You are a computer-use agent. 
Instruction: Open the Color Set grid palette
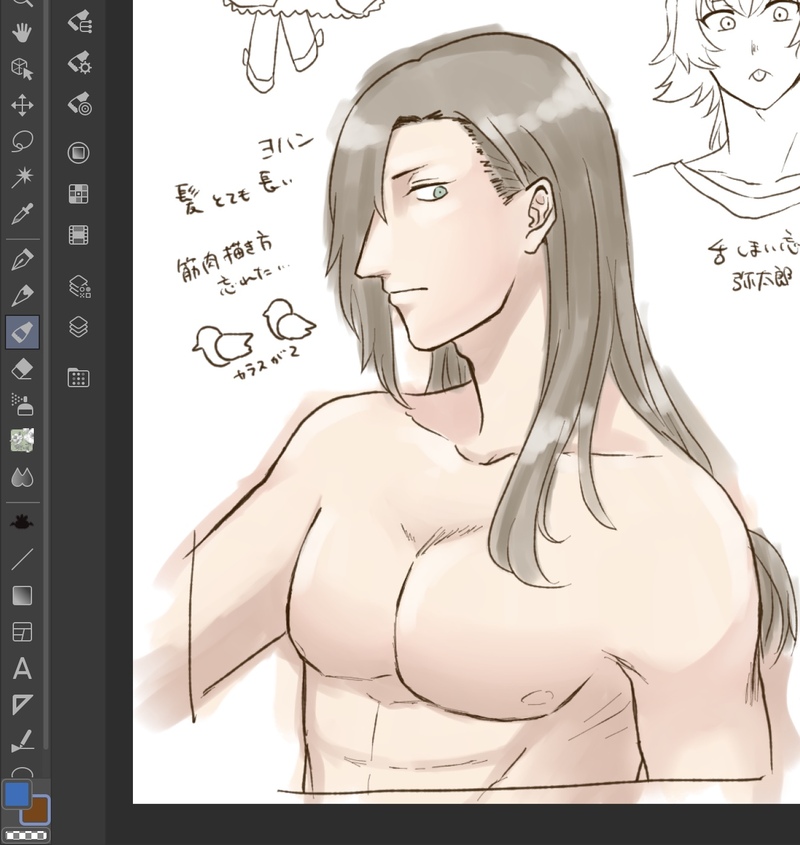78,194
